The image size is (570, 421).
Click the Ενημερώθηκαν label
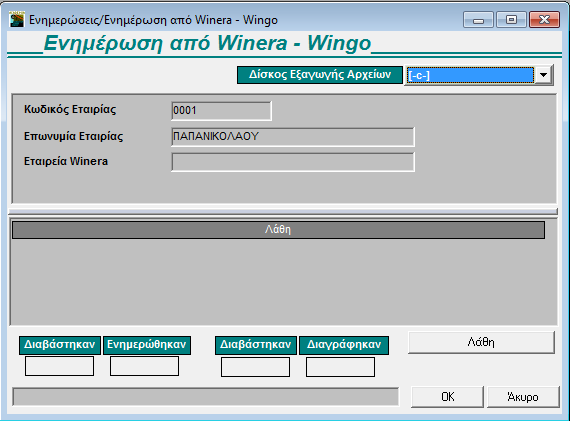click(147, 345)
